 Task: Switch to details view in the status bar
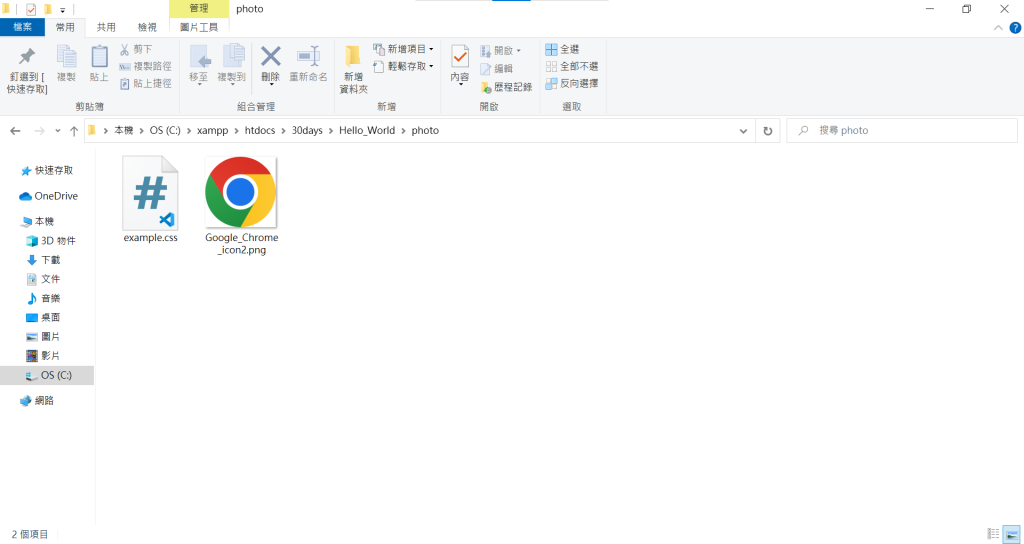993,534
